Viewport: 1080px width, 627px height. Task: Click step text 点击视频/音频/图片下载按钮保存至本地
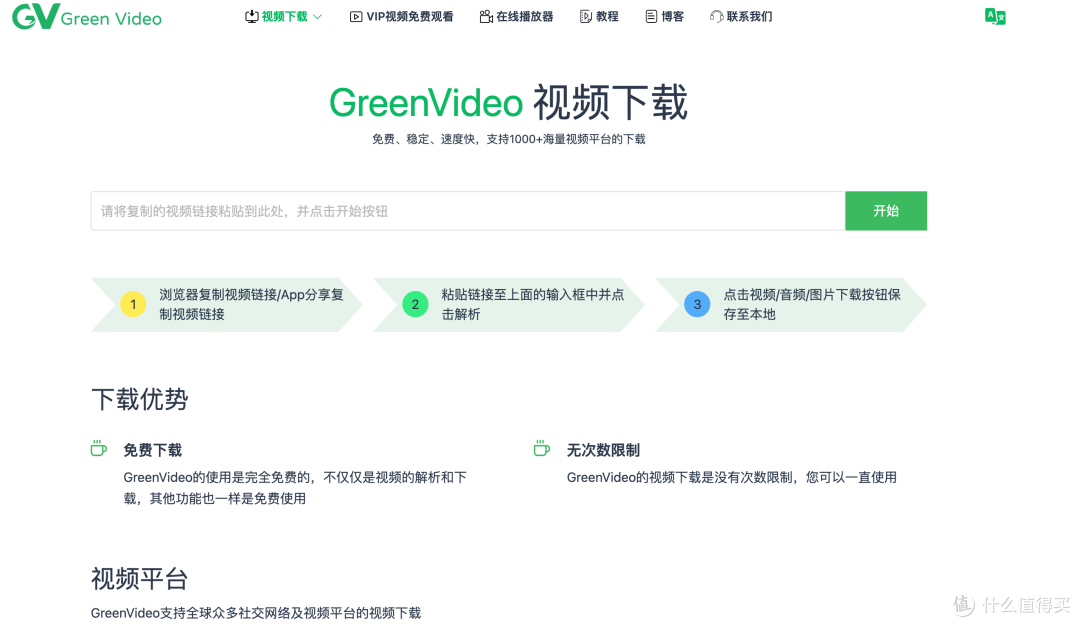[x=812, y=305]
